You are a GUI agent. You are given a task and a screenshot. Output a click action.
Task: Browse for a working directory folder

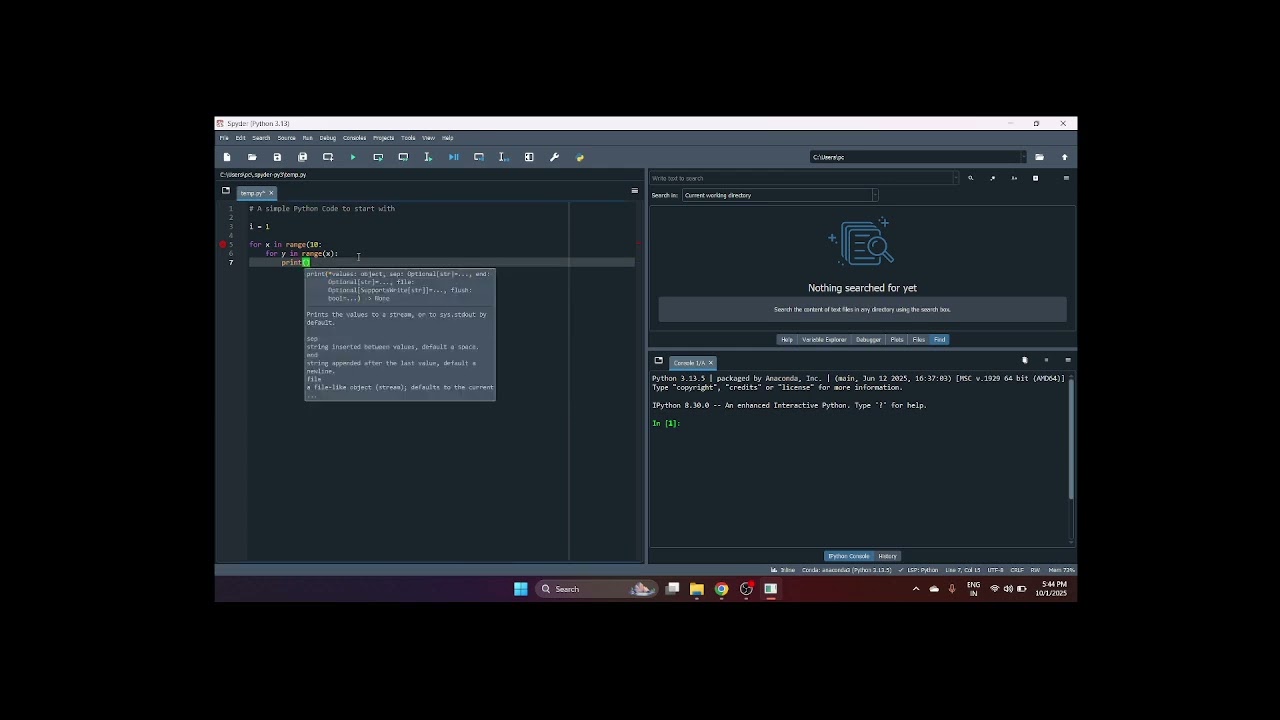pos(1039,157)
